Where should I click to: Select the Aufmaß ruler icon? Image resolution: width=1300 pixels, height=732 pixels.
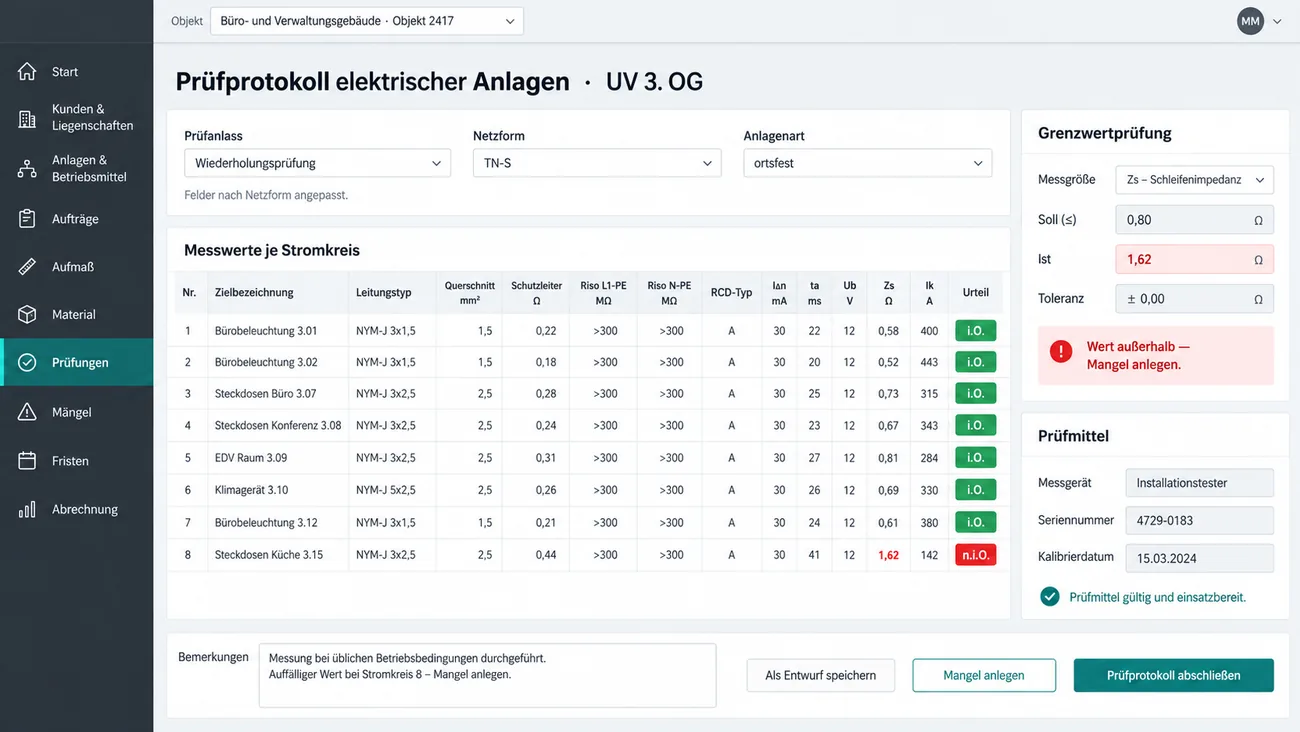27,266
